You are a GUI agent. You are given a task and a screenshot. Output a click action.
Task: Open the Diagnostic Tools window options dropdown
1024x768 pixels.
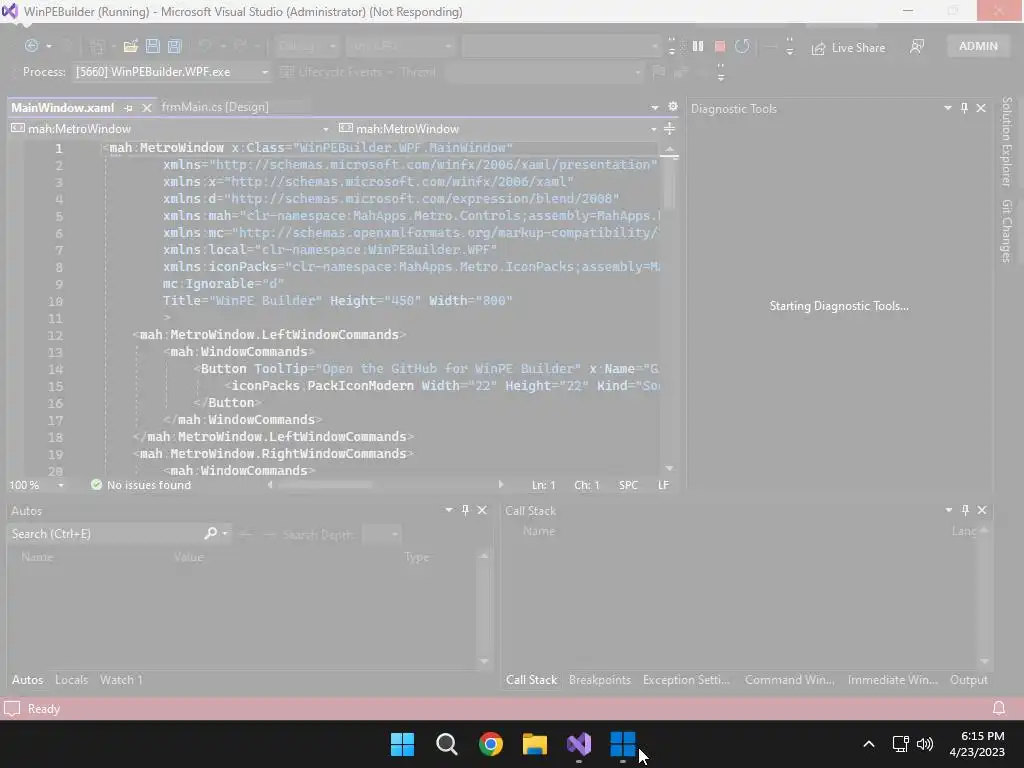[x=948, y=108]
